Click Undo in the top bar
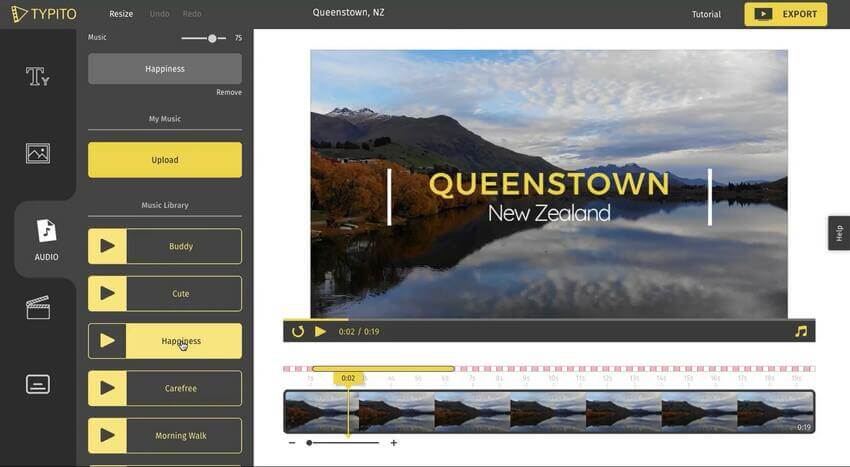Screen dimensions: 850x467 pos(159,14)
